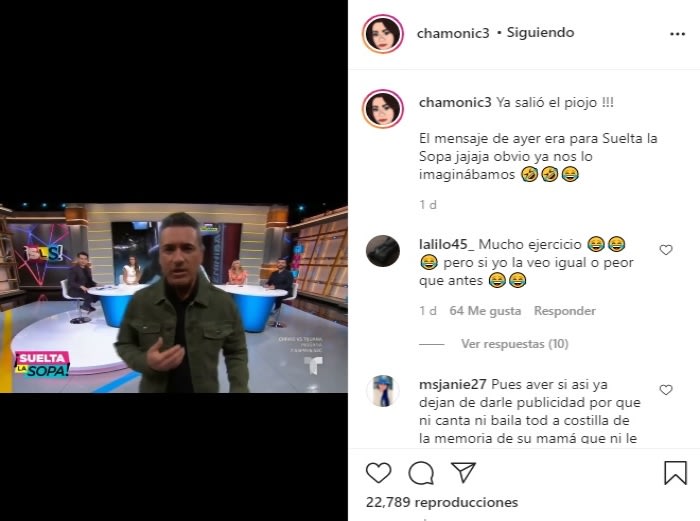View msjanie27 profile avatar
The image size is (700, 521).
click(383, 391)
